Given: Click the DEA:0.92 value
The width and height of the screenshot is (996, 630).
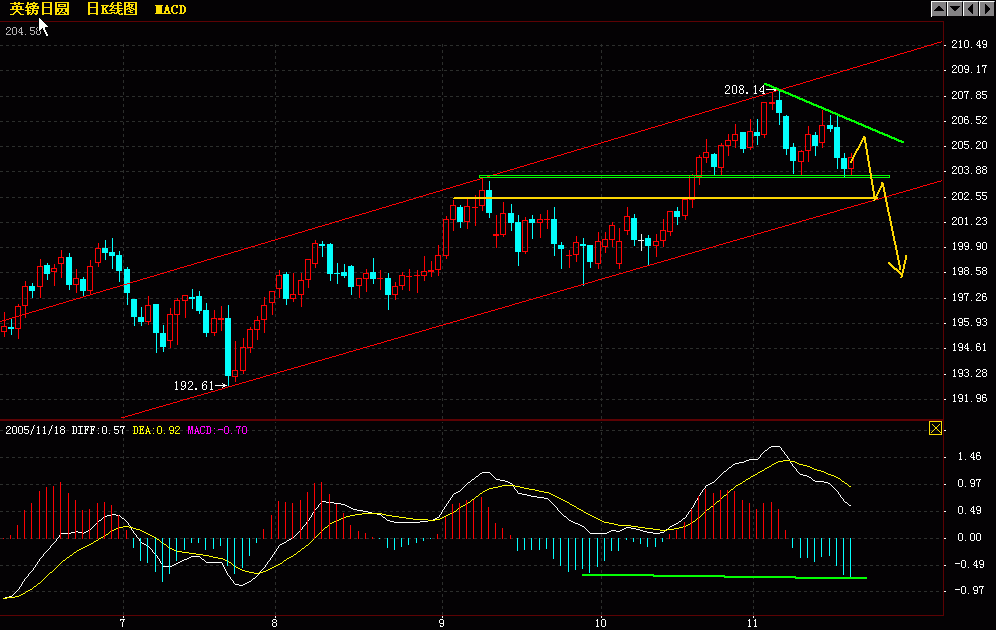Looking at the screenshot, I should coord(156,430).
